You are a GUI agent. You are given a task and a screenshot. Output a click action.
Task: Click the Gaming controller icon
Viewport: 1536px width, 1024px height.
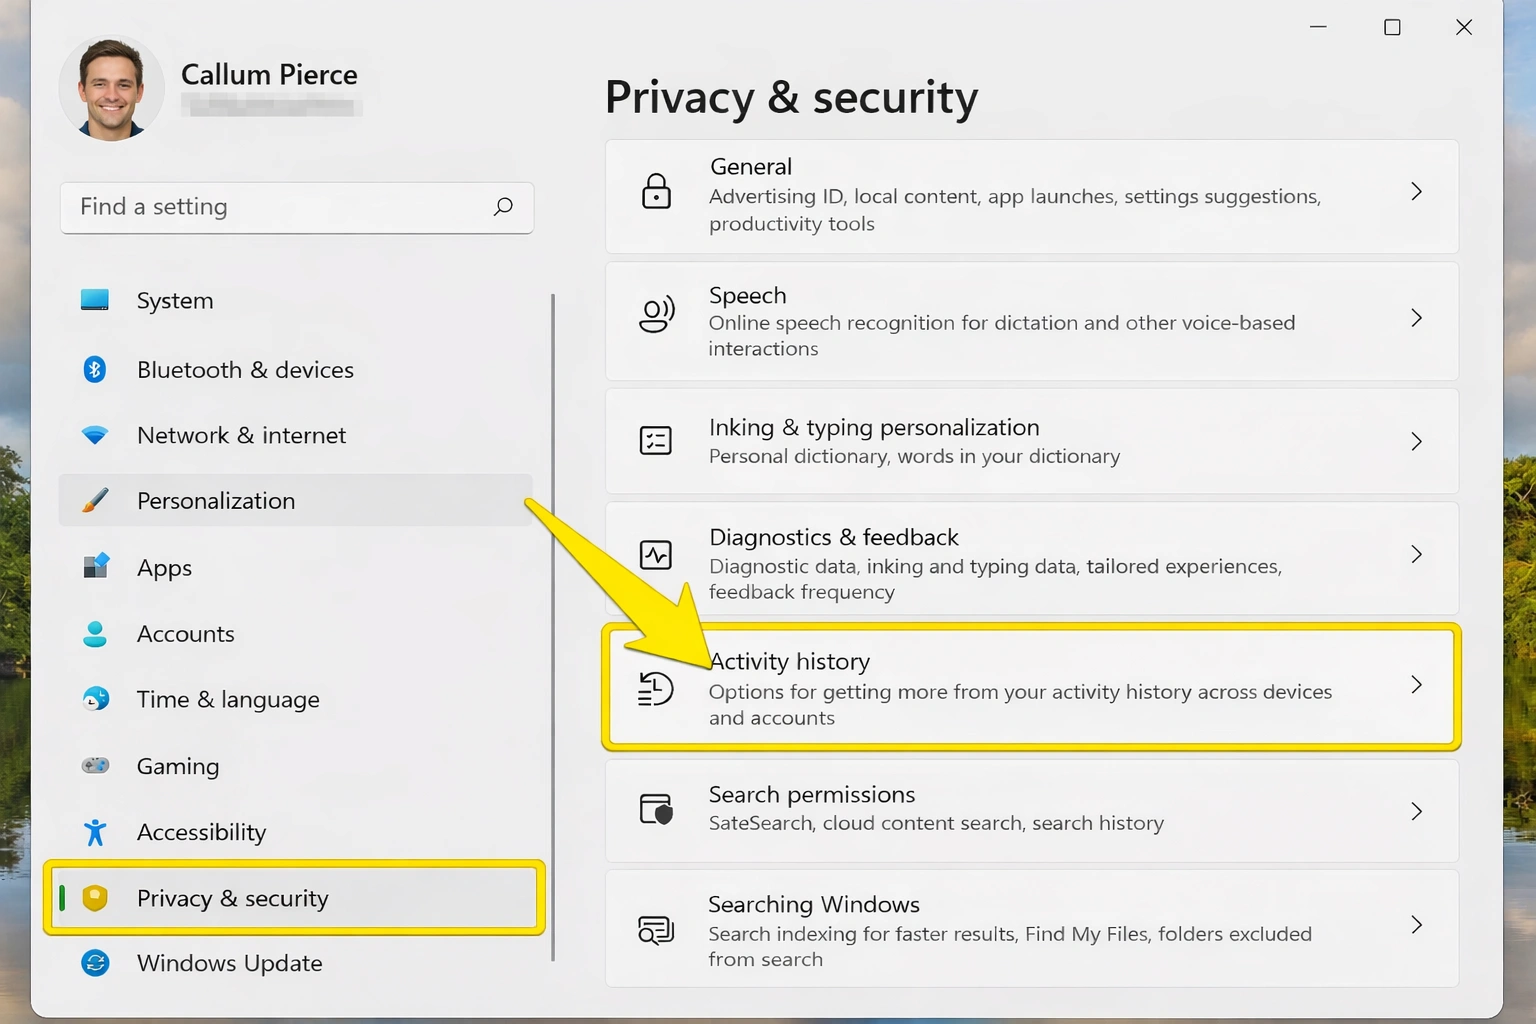click(x=94, y=765)
